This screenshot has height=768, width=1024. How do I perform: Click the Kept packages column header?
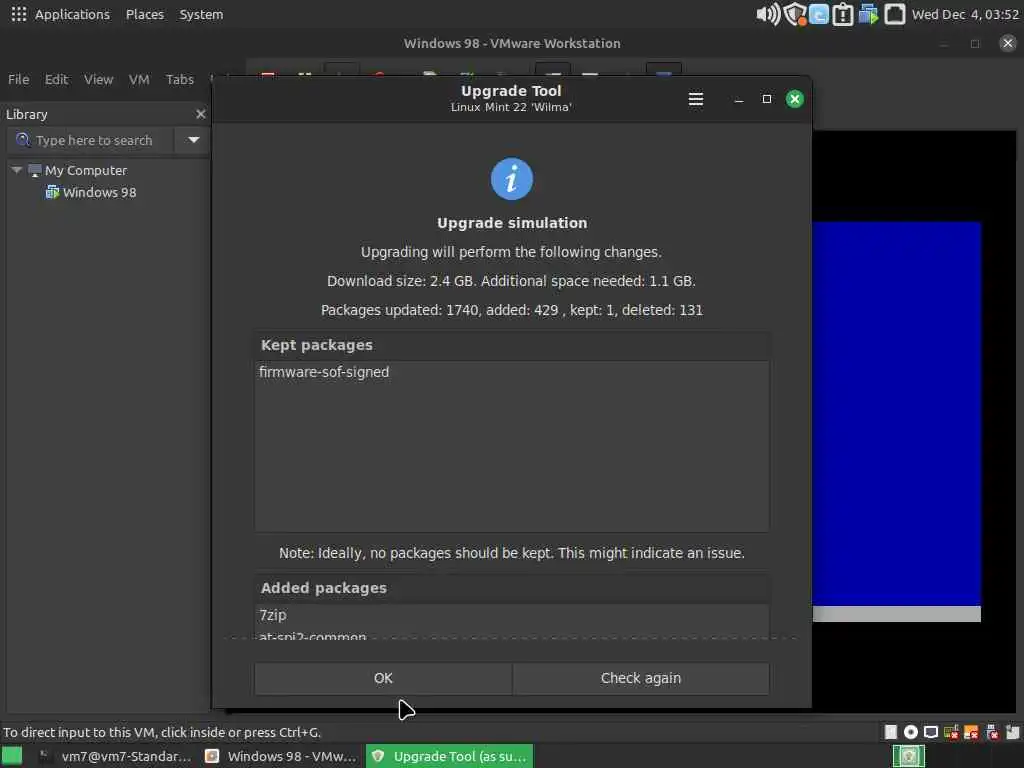[x=511, y=345]
